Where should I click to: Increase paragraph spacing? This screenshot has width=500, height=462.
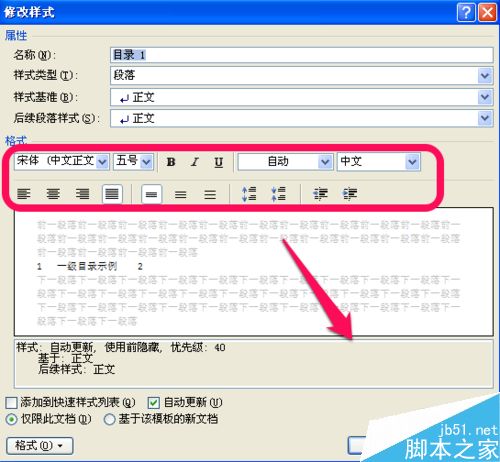(249, 194)
